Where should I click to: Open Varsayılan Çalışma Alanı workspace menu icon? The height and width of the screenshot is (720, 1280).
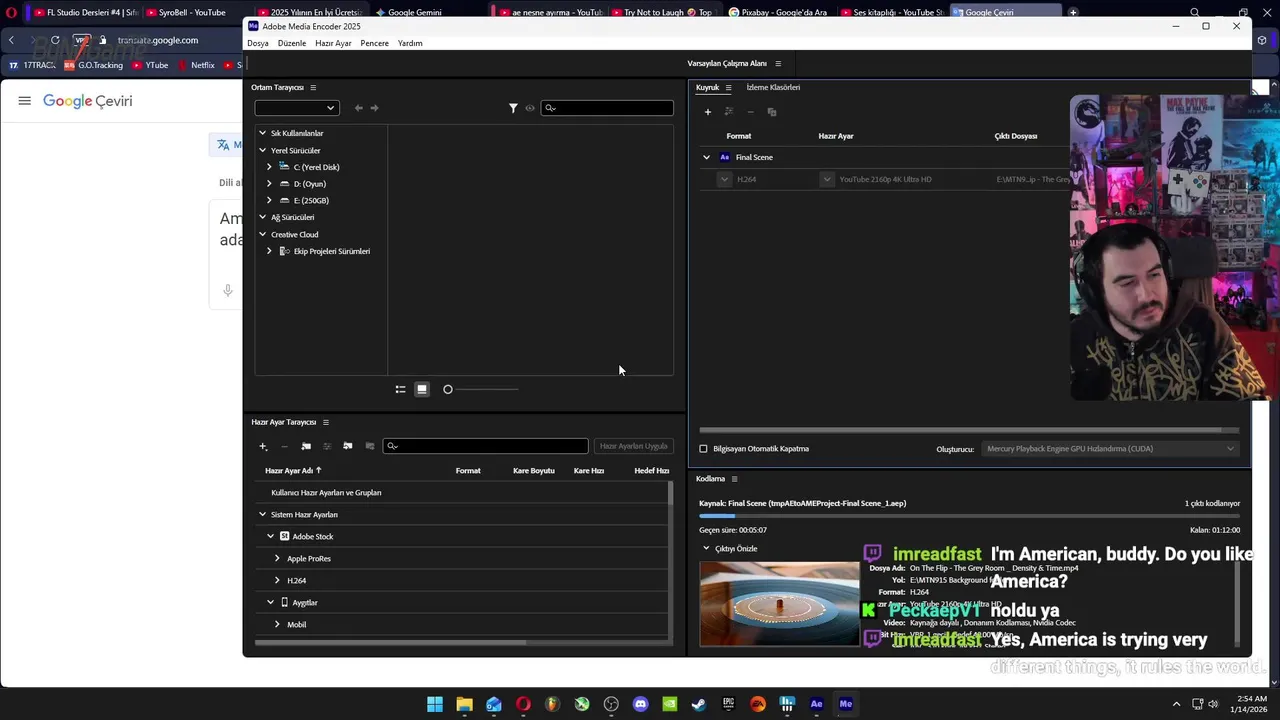click(x=778, y=64)
